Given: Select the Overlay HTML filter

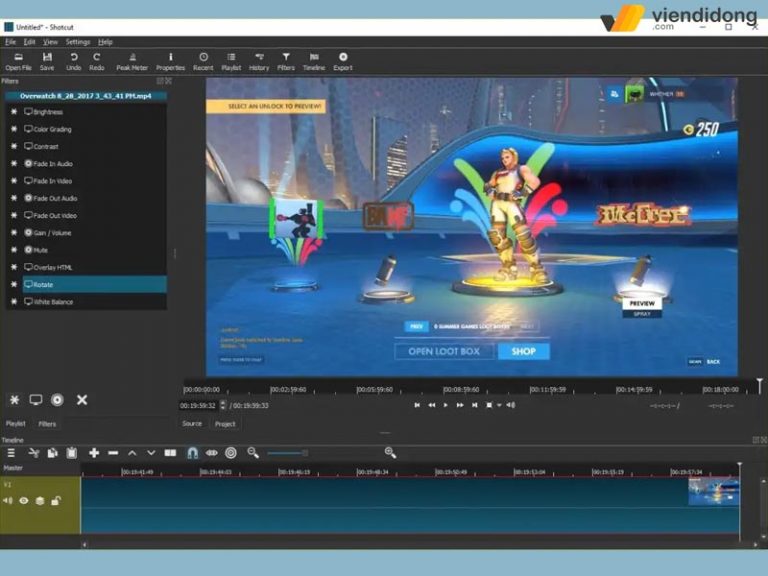Looking at the screenshot, I should coord(95,267).
